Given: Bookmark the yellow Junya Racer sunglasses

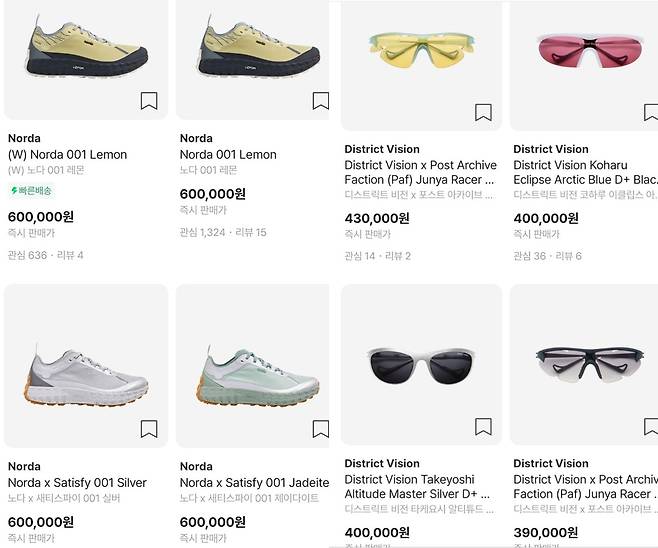Looking at the screenshot, I should point(483,112).
